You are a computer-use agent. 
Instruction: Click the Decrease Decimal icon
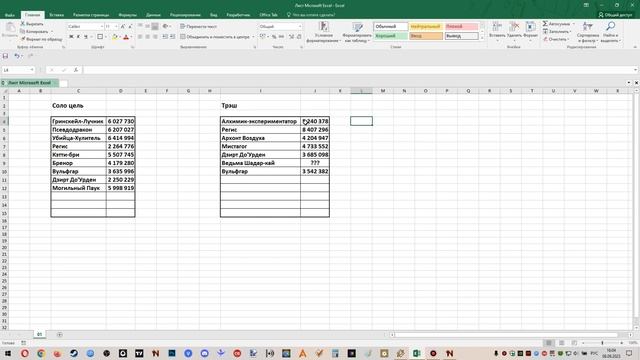pyautogui.click(x=299, y=37)
